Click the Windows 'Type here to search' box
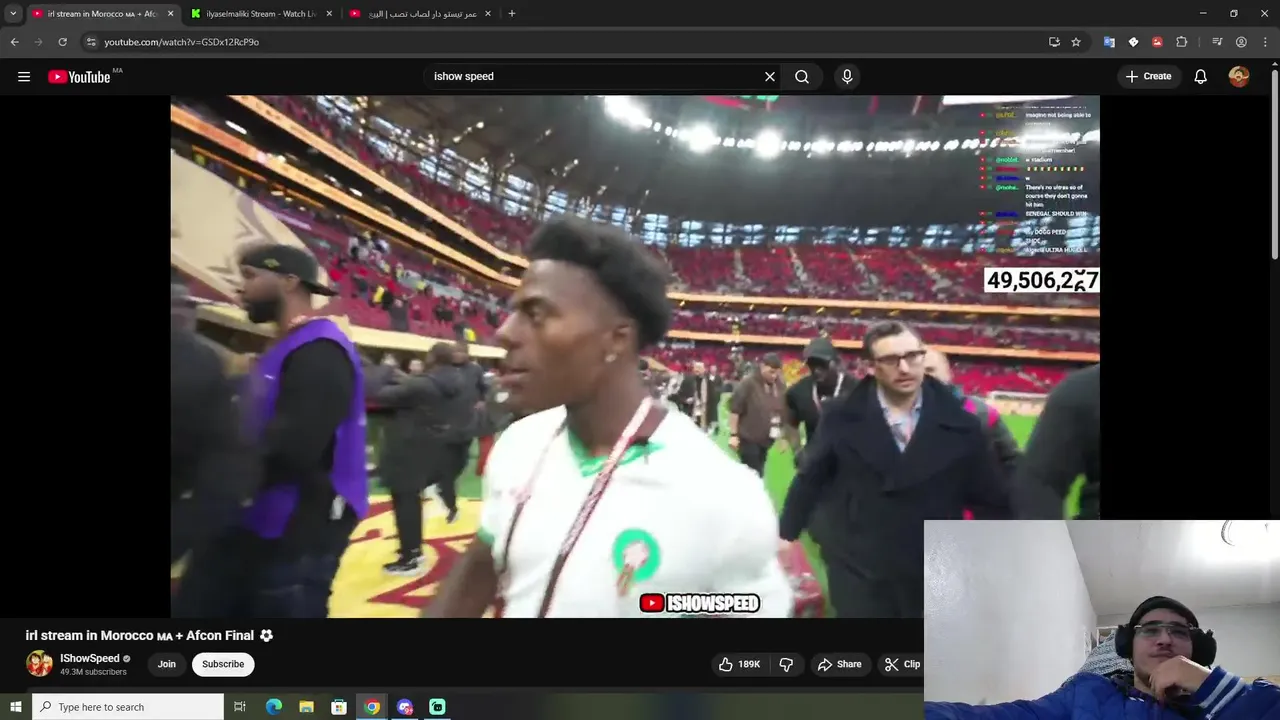The height and width of the screenshot is (720, 1280). click(x=128, y=707)
